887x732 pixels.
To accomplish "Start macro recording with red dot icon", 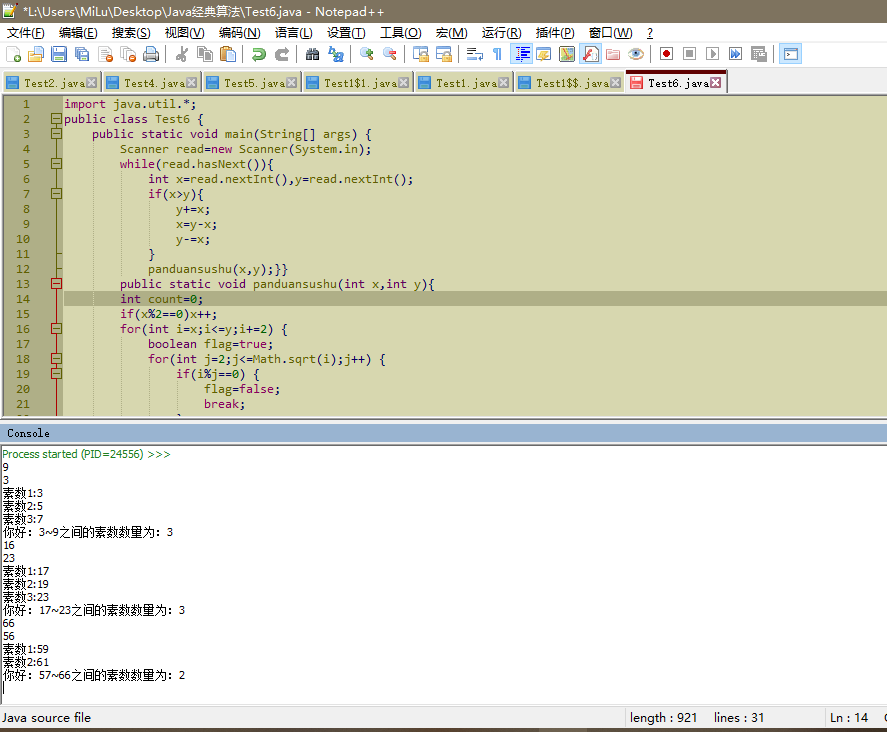I will click(x=666, y=54).
